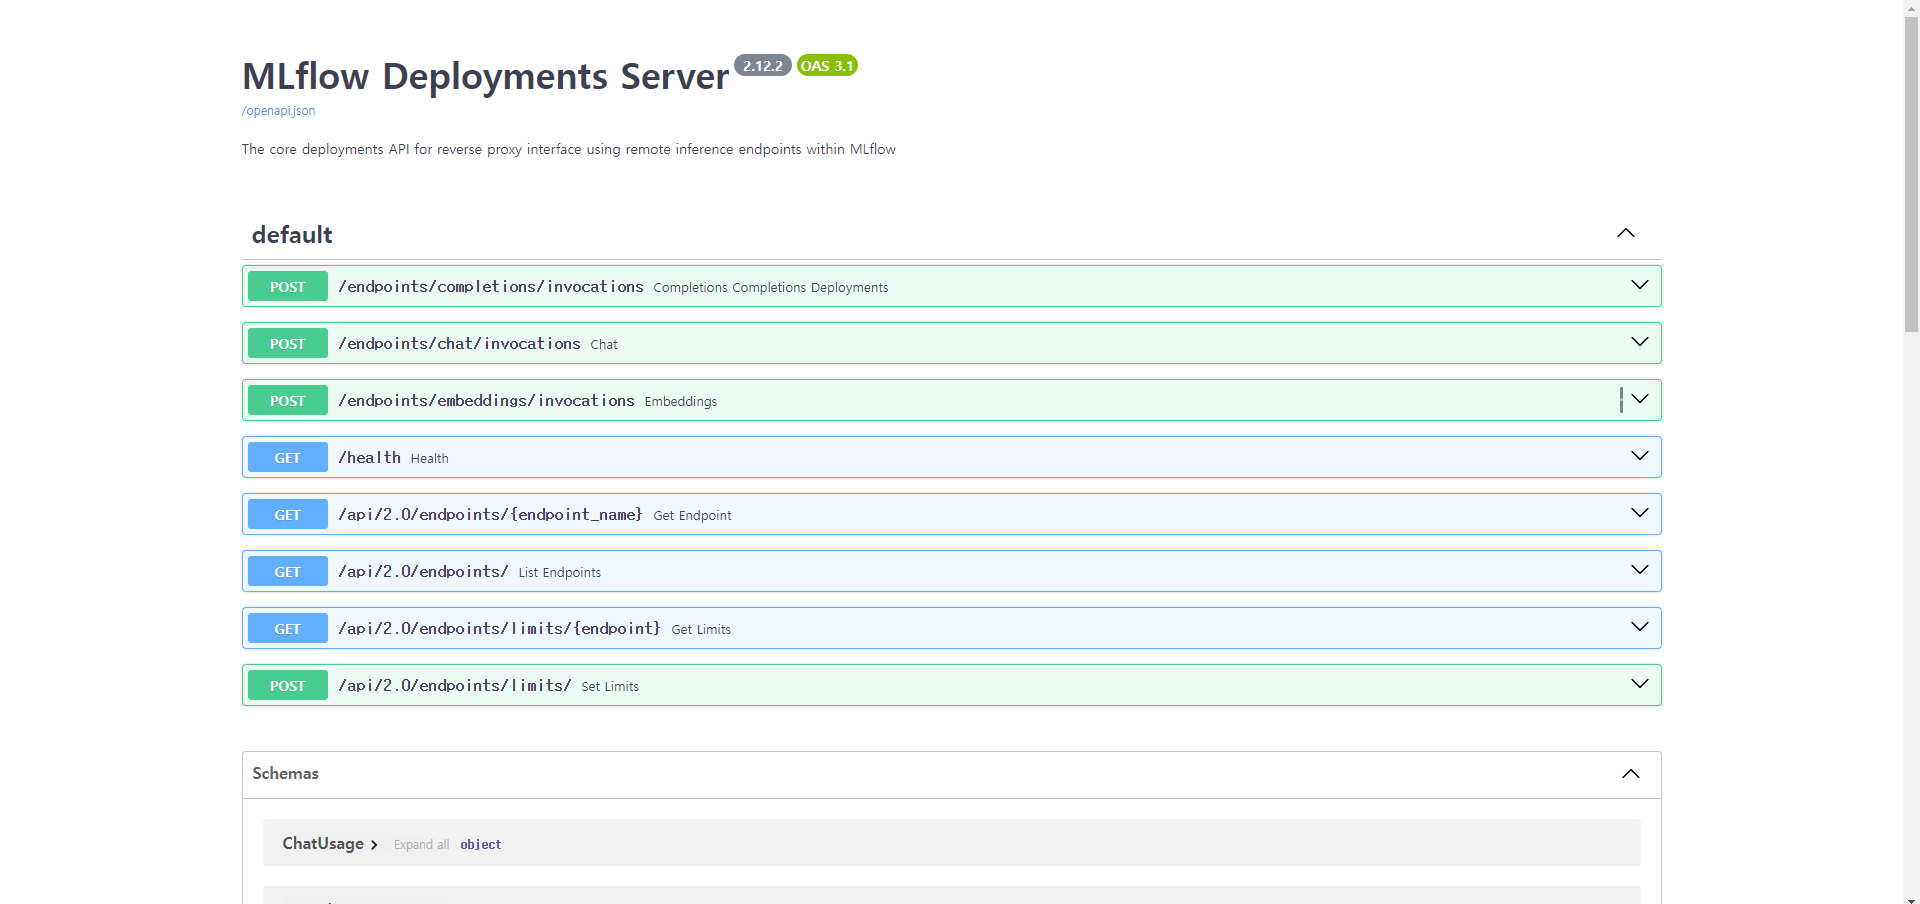Expand the completions invocations endpoint arrow
The height and width of the screenshot is (904, 1920).
click(x=1640, y=285)
